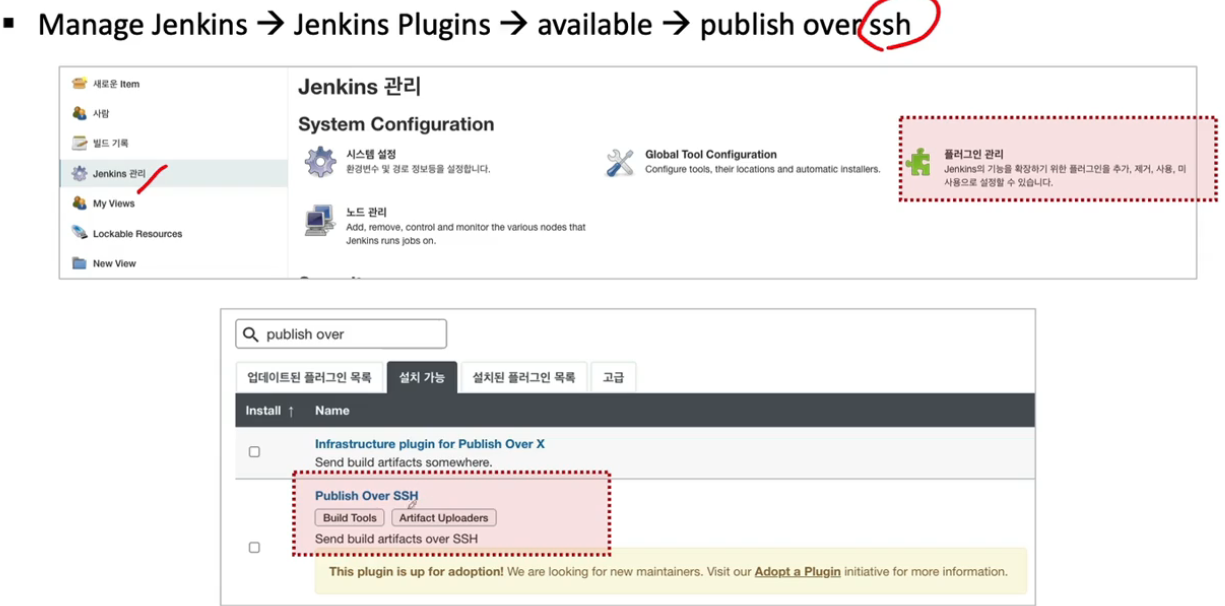Sort by Name column header
The height and width of the screenshot is (606, 1225).
332,410
